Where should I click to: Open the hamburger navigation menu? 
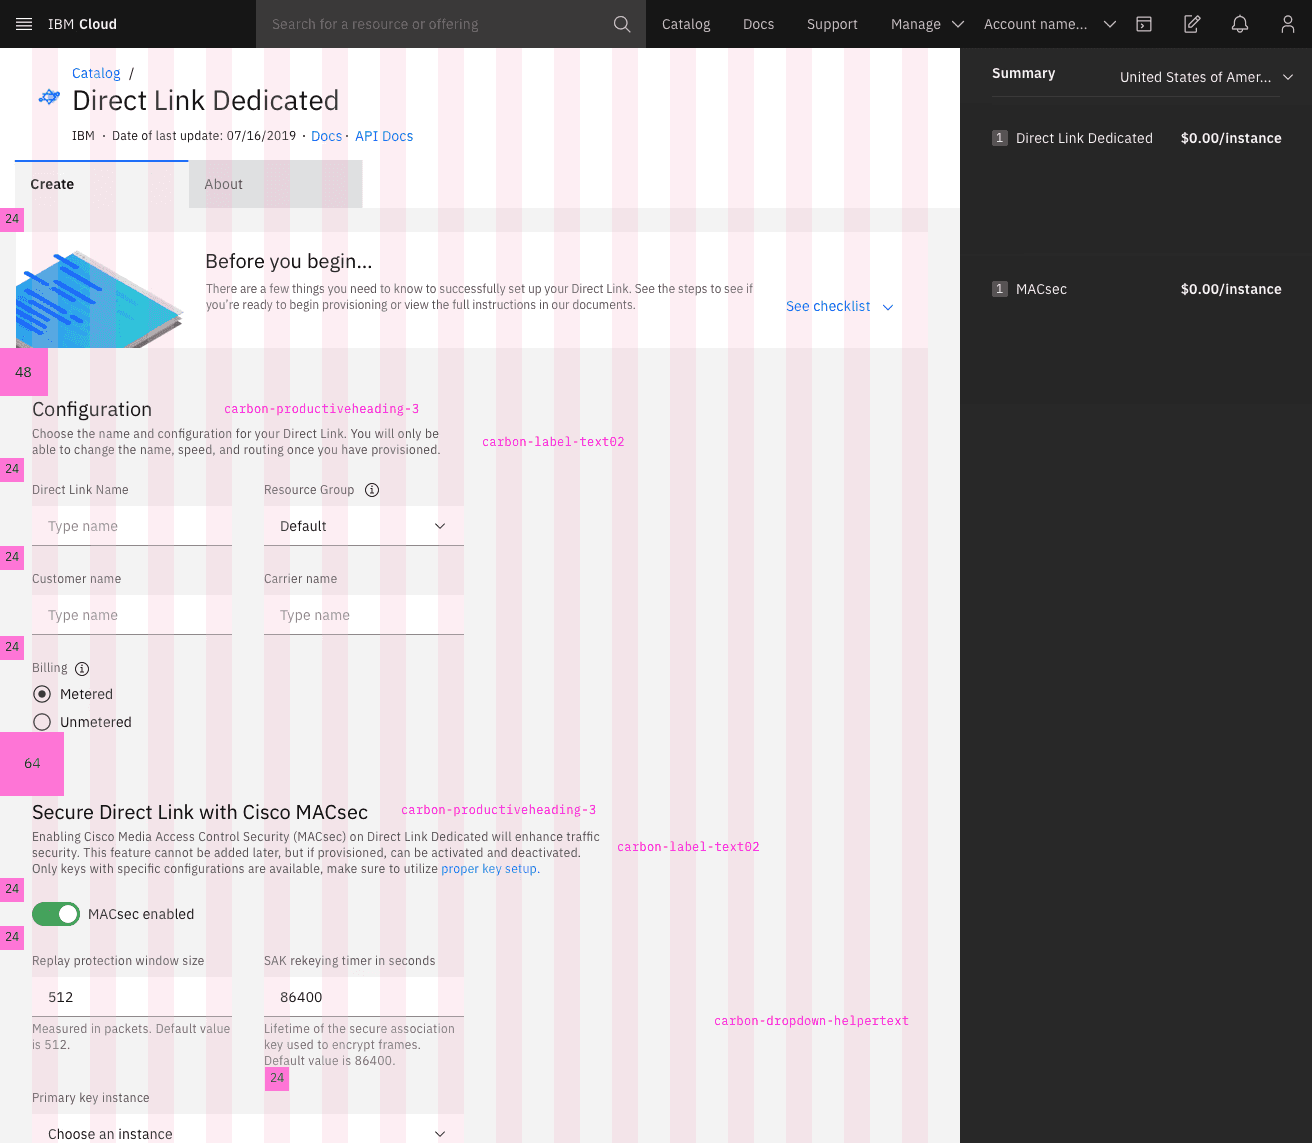24,24
